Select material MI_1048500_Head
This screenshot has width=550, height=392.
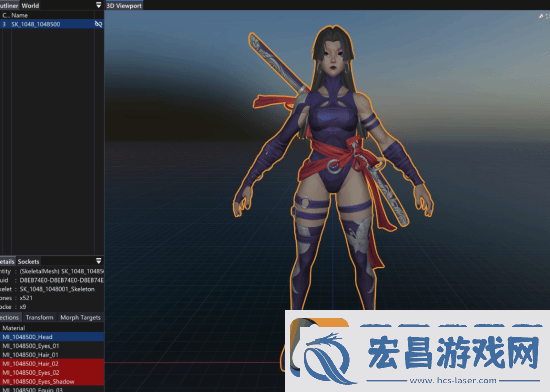52,337
